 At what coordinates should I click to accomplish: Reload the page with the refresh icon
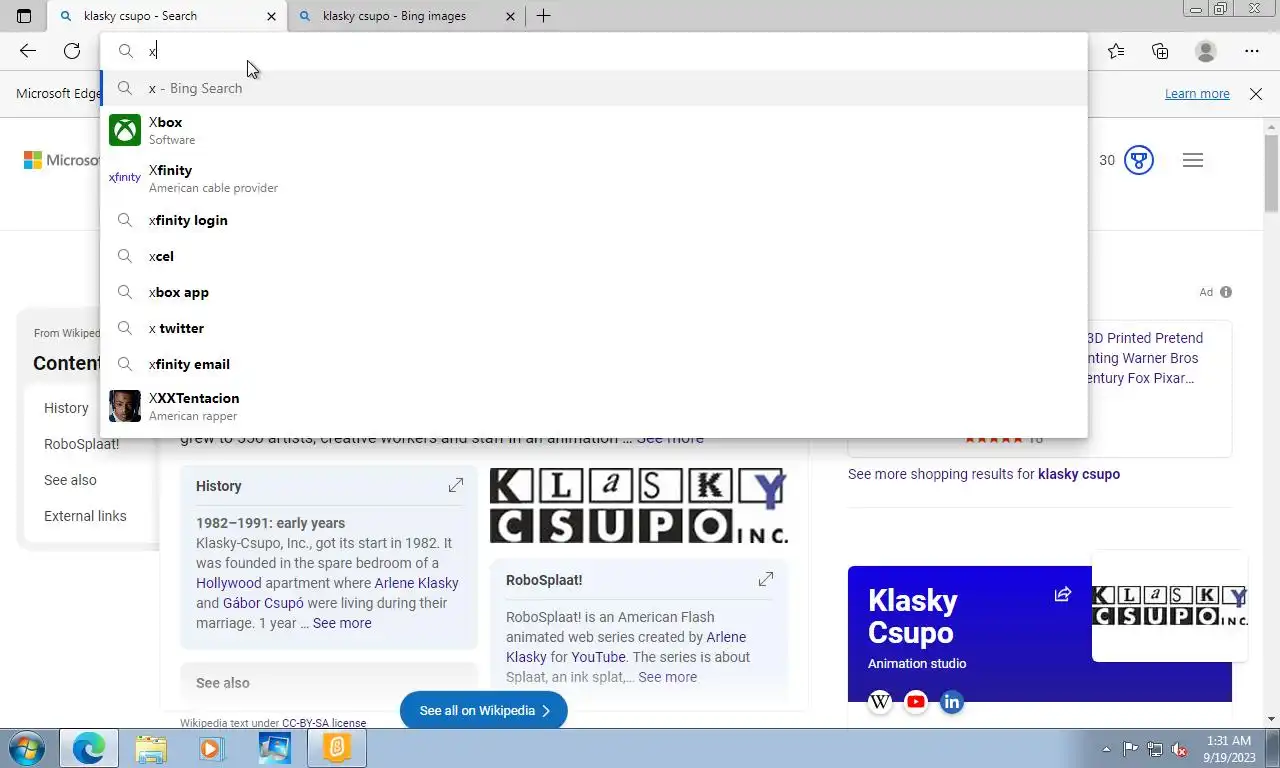coord(72,51)
